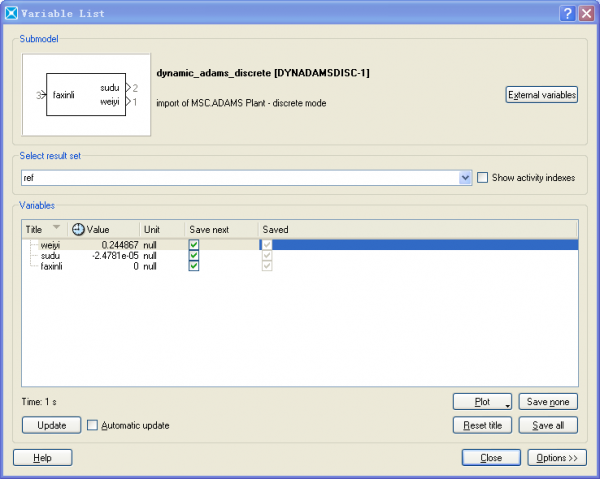Open the Plot button's dropdown arrow
Viewport: 600px width, 479px height.
click(508, 403)
